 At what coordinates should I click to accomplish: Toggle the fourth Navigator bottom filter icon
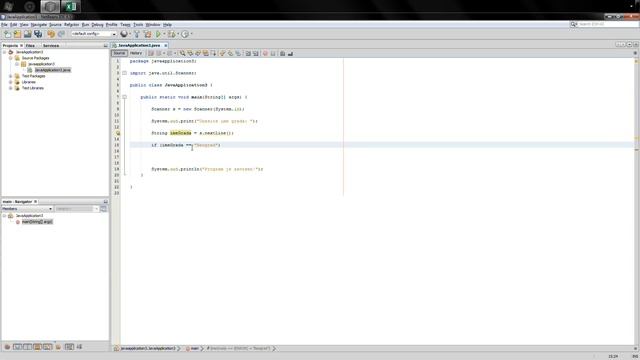(x=38, y=347)
